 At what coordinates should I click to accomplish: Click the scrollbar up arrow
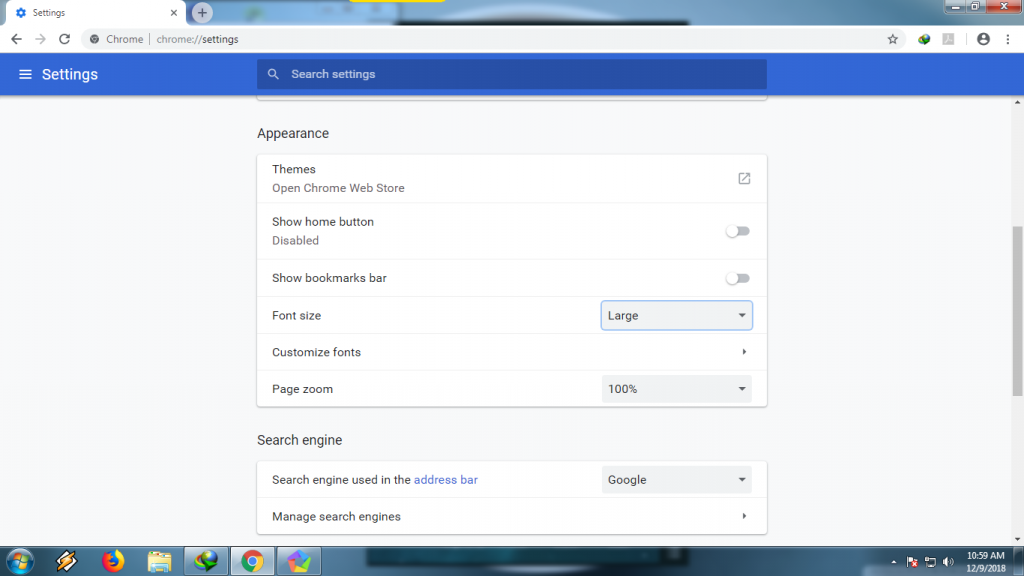coord(1017,103)
